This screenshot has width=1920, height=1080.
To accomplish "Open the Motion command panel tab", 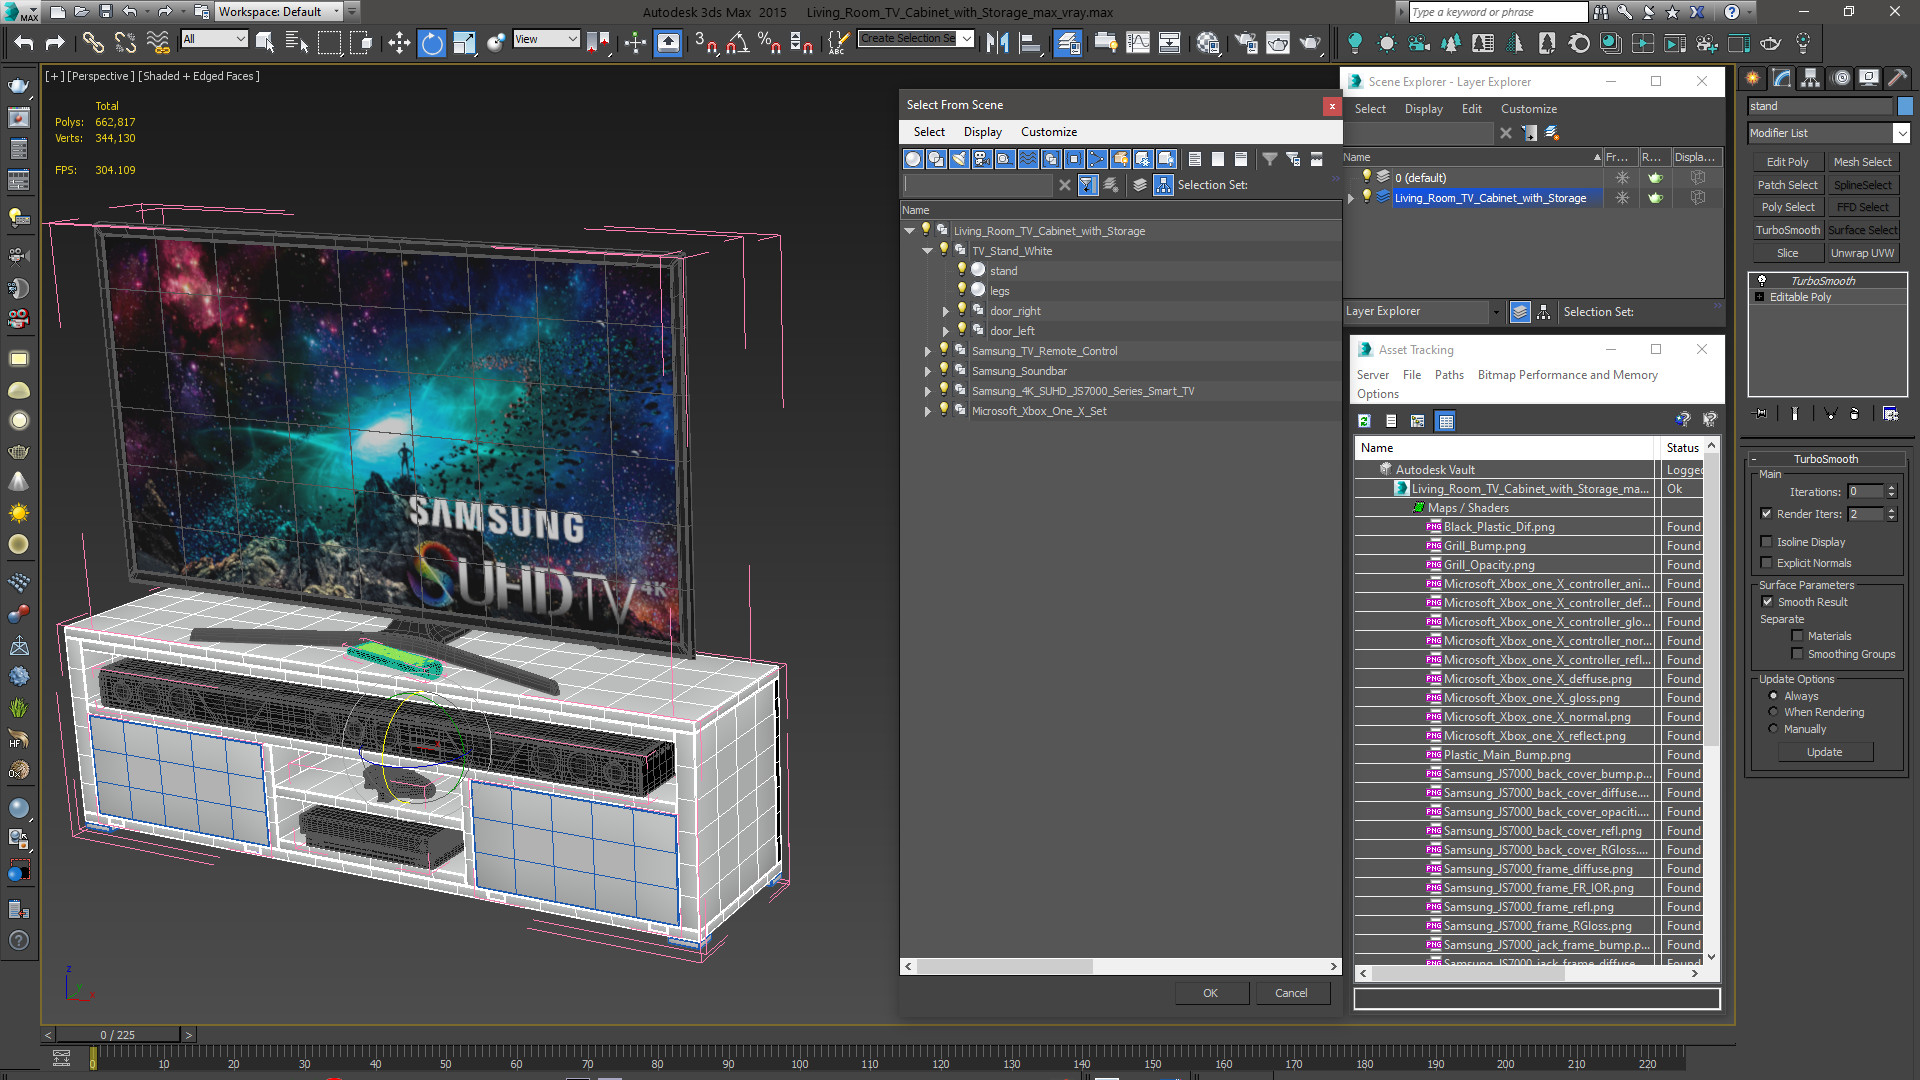I will [x=1840, y=78].
